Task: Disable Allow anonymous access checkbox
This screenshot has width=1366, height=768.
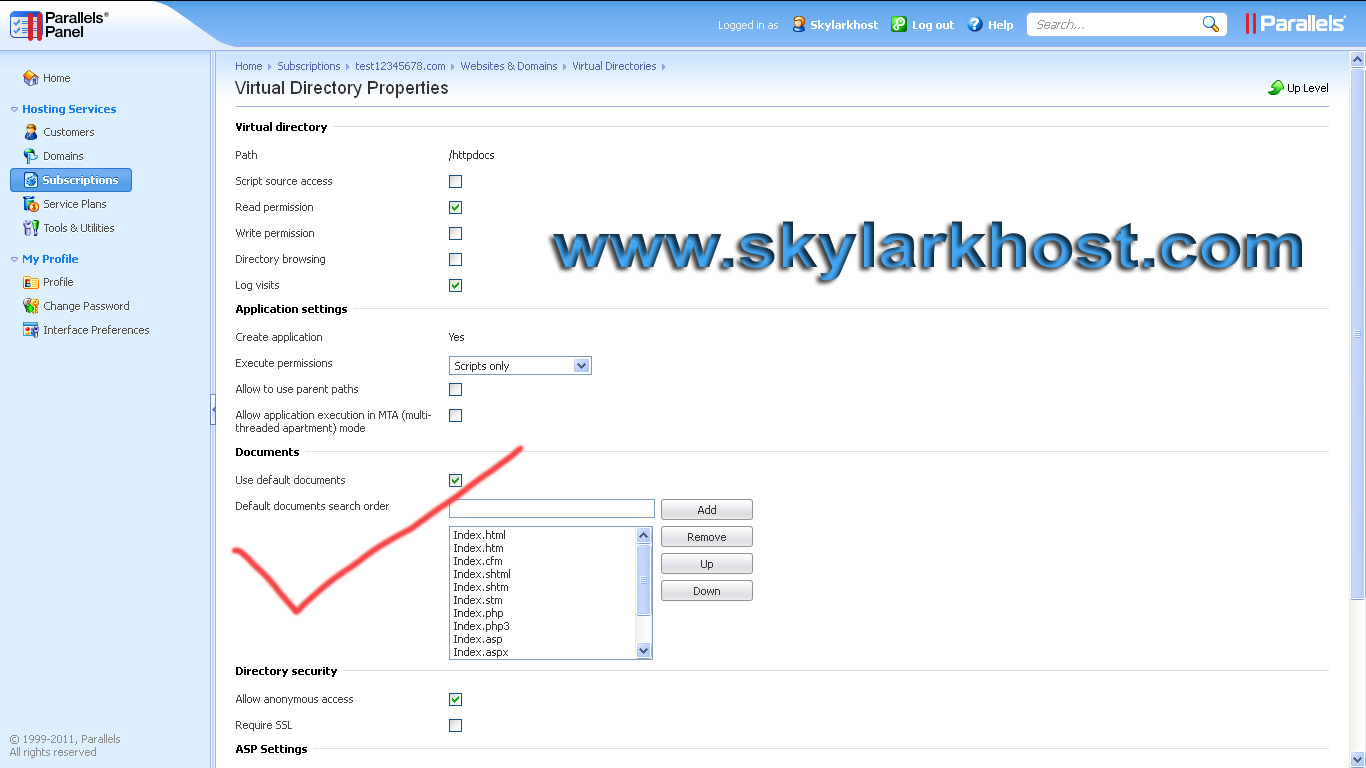Action: [x=455, y=699]
